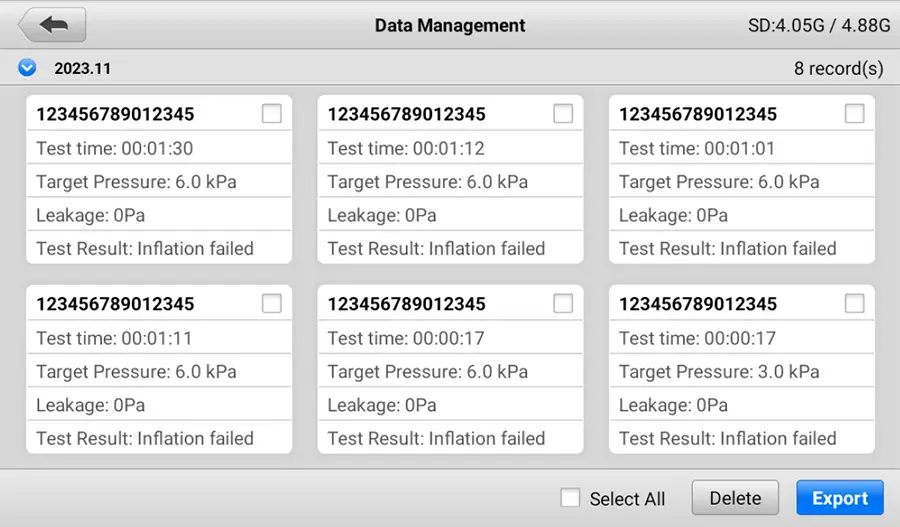
Task: Click the Select All label text
Action: (x=627, y=498)
